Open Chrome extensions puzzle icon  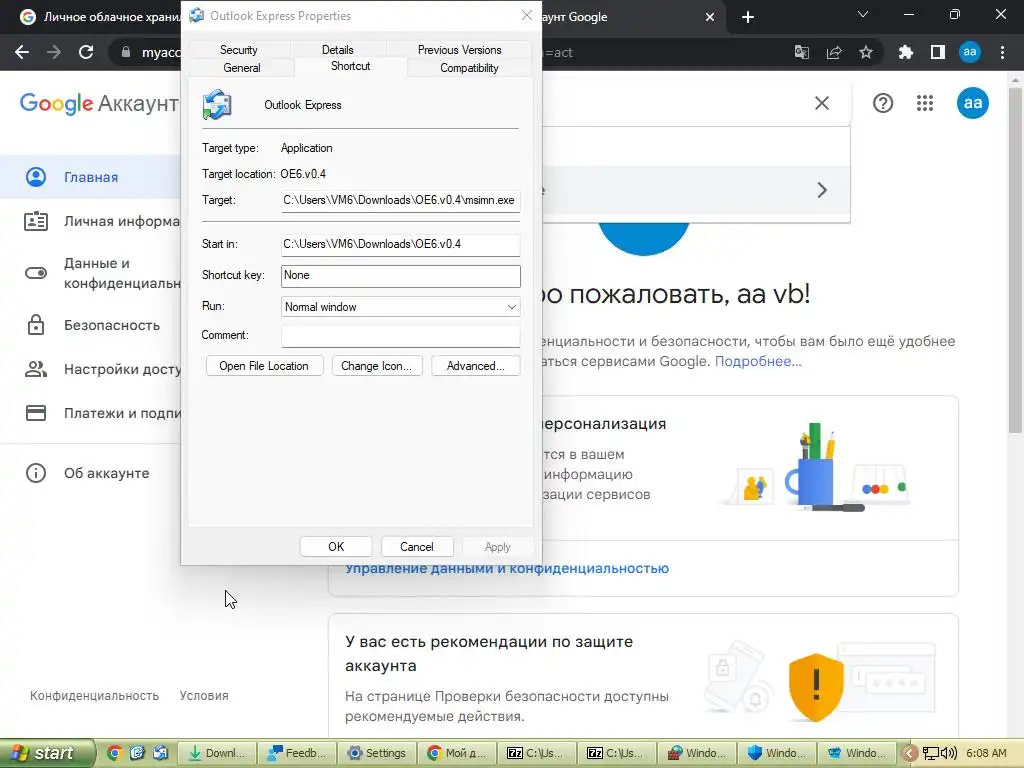(906, 52)
